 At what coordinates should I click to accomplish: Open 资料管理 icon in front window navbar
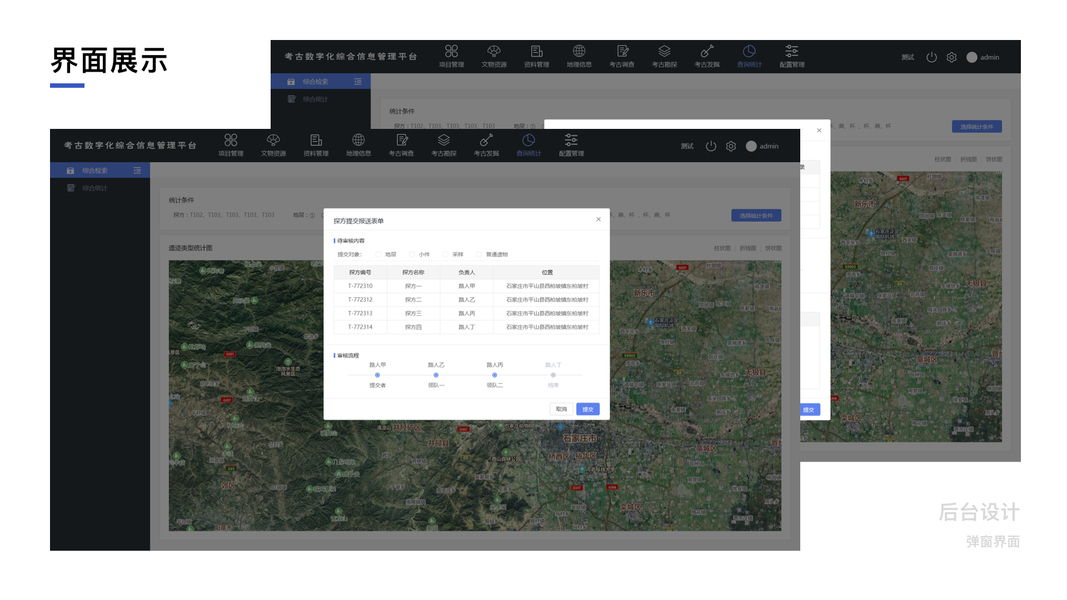pos(316,140)
